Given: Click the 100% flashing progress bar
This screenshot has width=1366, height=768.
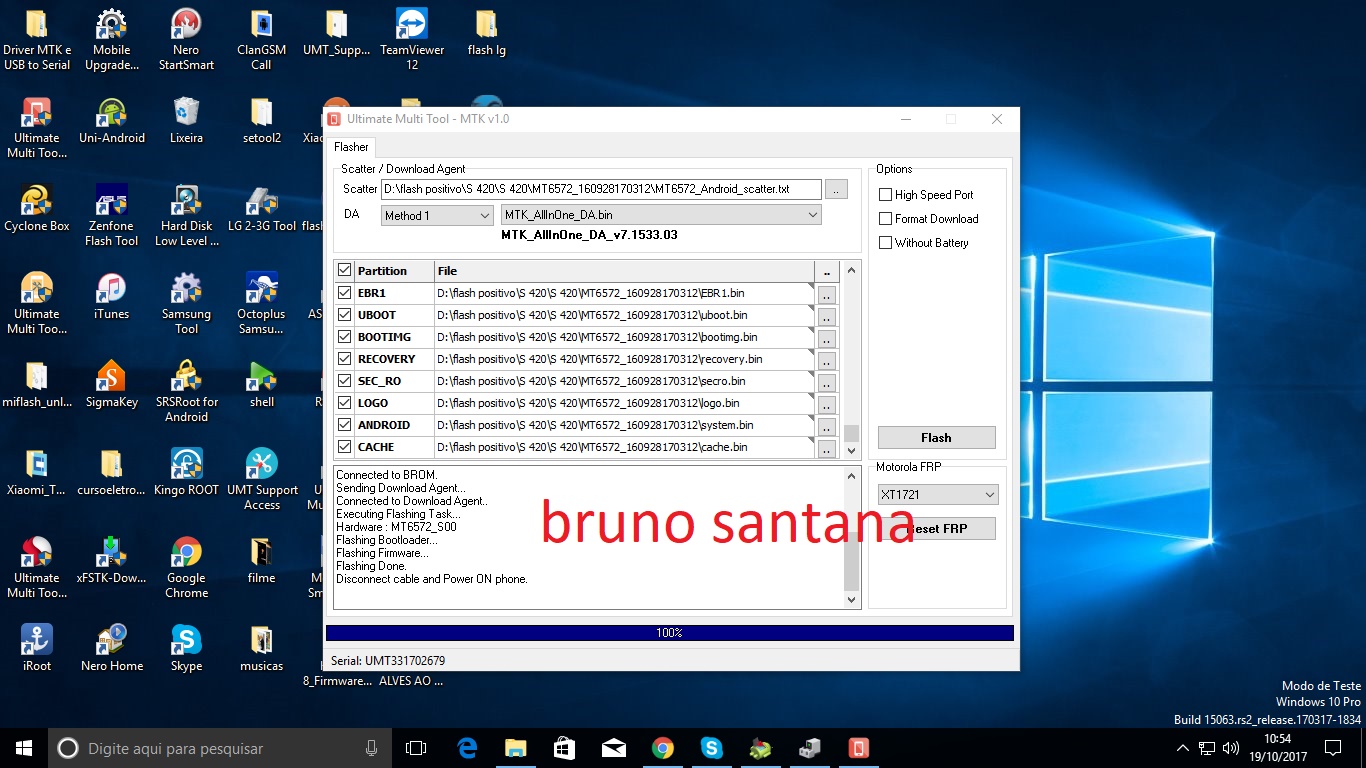Looking at the screenshot, I should [670, 633].
